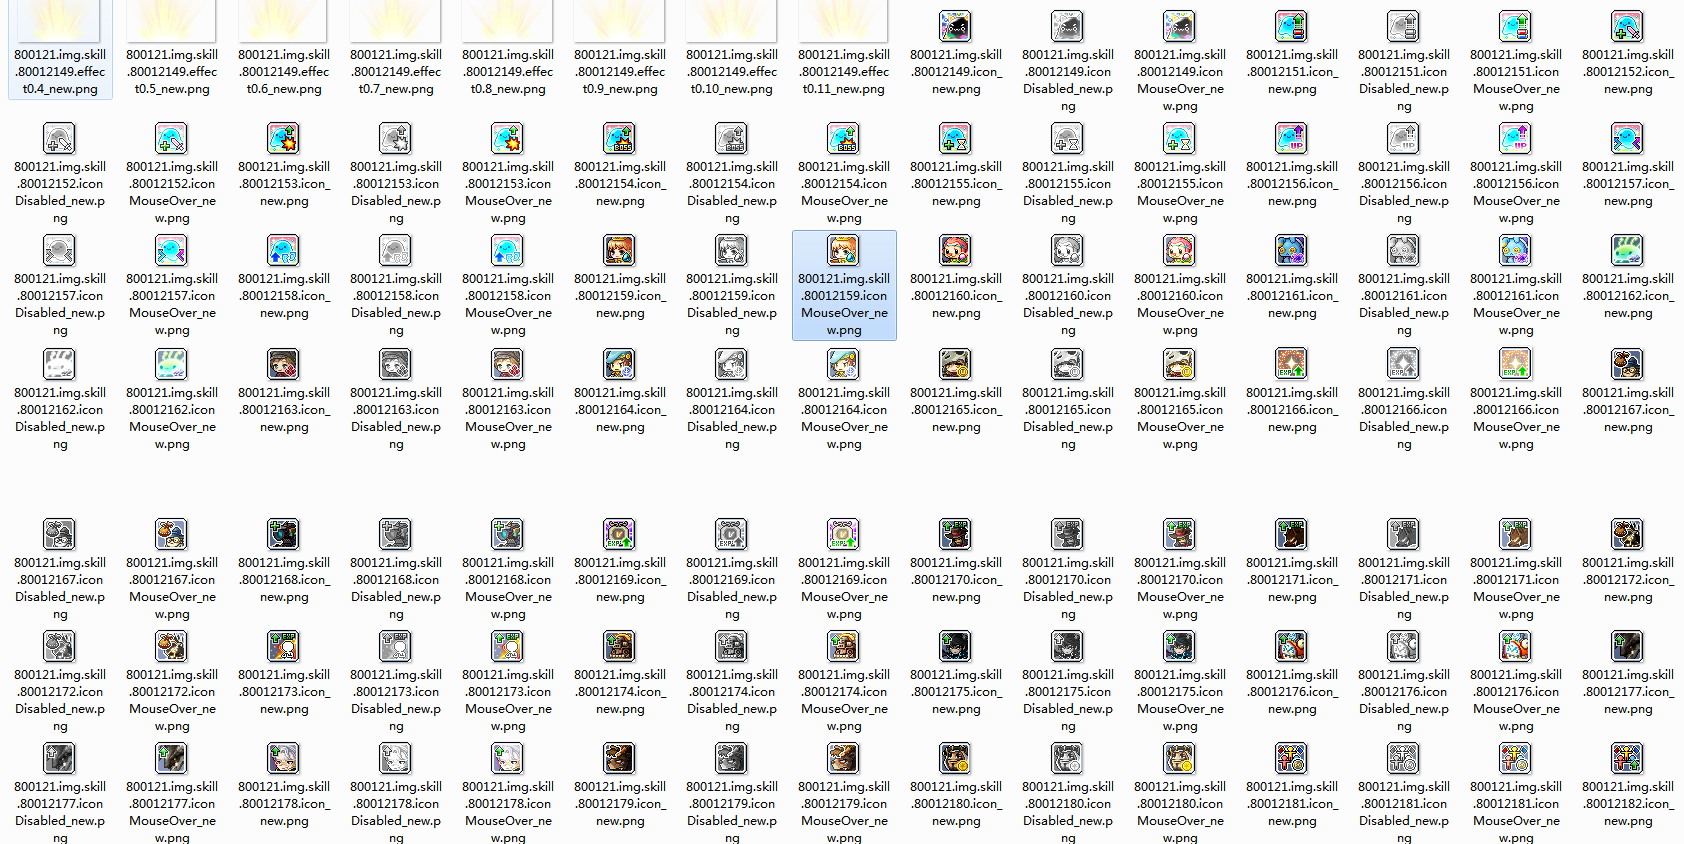Select the 80012162.icon_new.png file icon

1628,250
